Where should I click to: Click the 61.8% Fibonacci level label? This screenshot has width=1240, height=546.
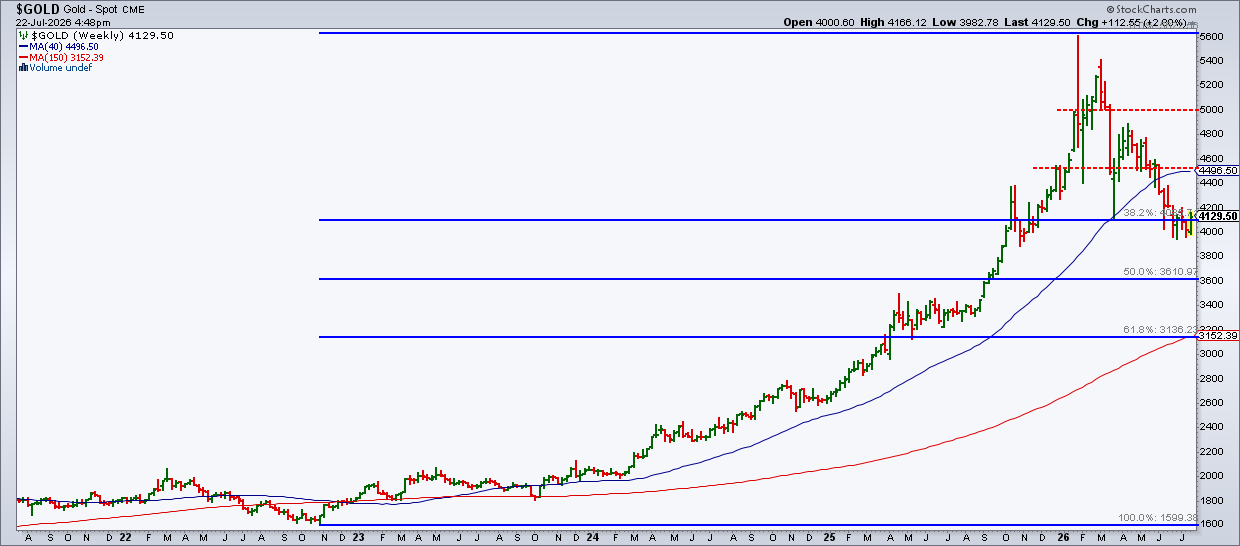(1160, 330)
